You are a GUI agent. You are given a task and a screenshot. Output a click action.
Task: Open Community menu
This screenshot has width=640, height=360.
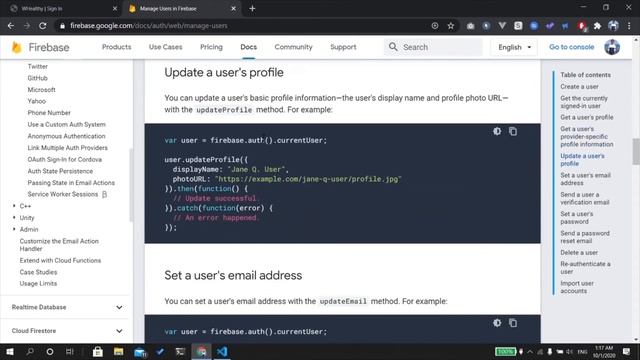[x=293, y=47]
